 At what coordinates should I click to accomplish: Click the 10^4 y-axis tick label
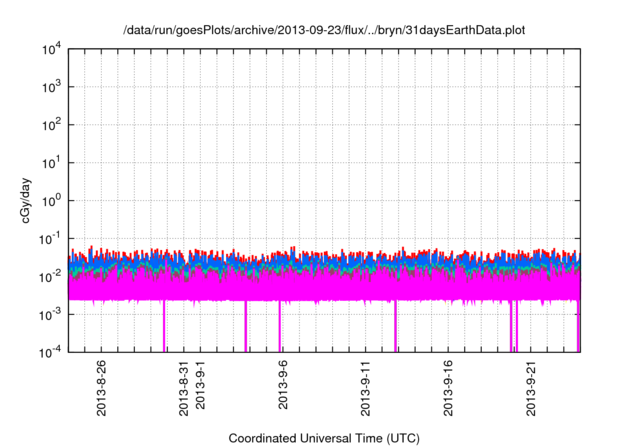click(x=53, y=50)
